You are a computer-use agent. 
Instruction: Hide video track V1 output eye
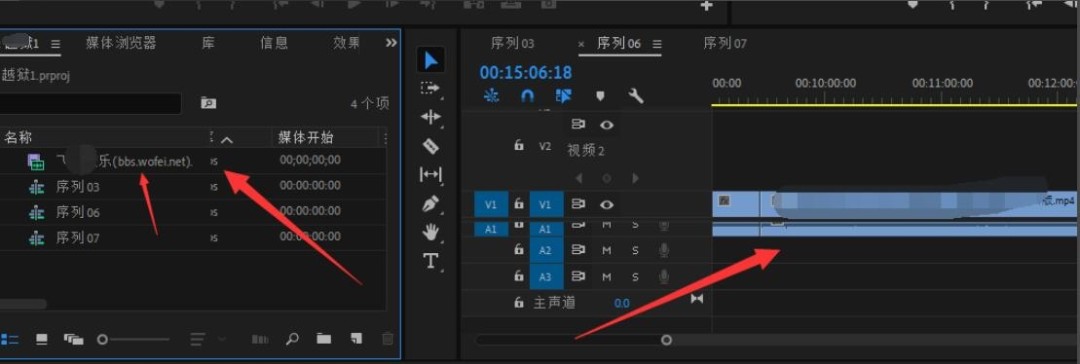point(607,205)
